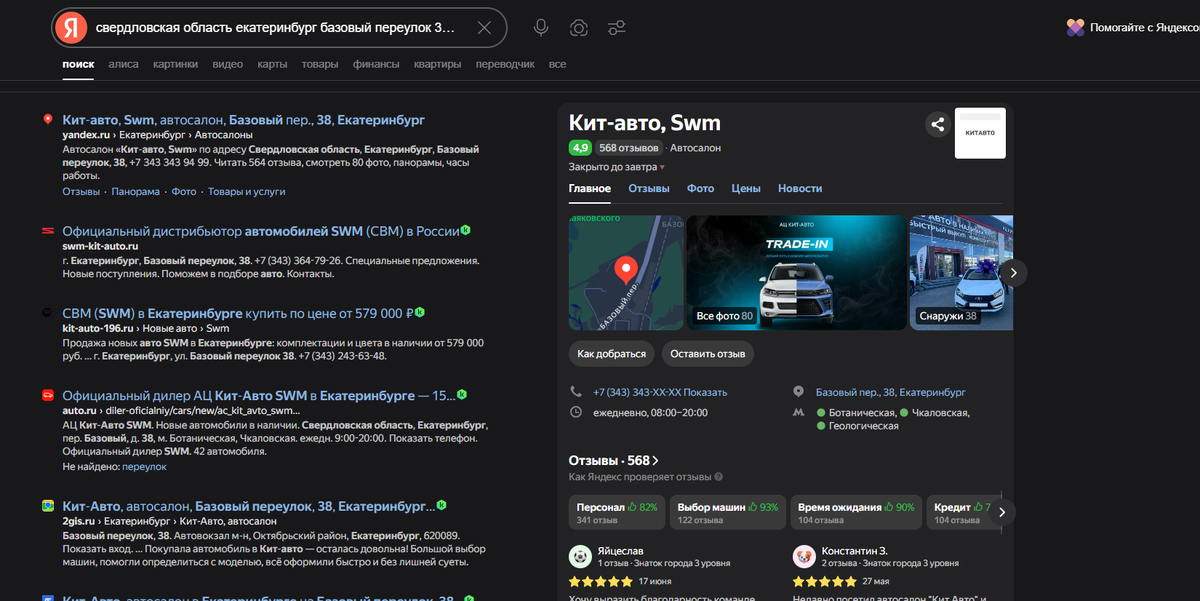The width and height of the screenshot is (1200, 601).
Task: Click the kit-auto-196.ru result favicon
Action: coord(47,313)
